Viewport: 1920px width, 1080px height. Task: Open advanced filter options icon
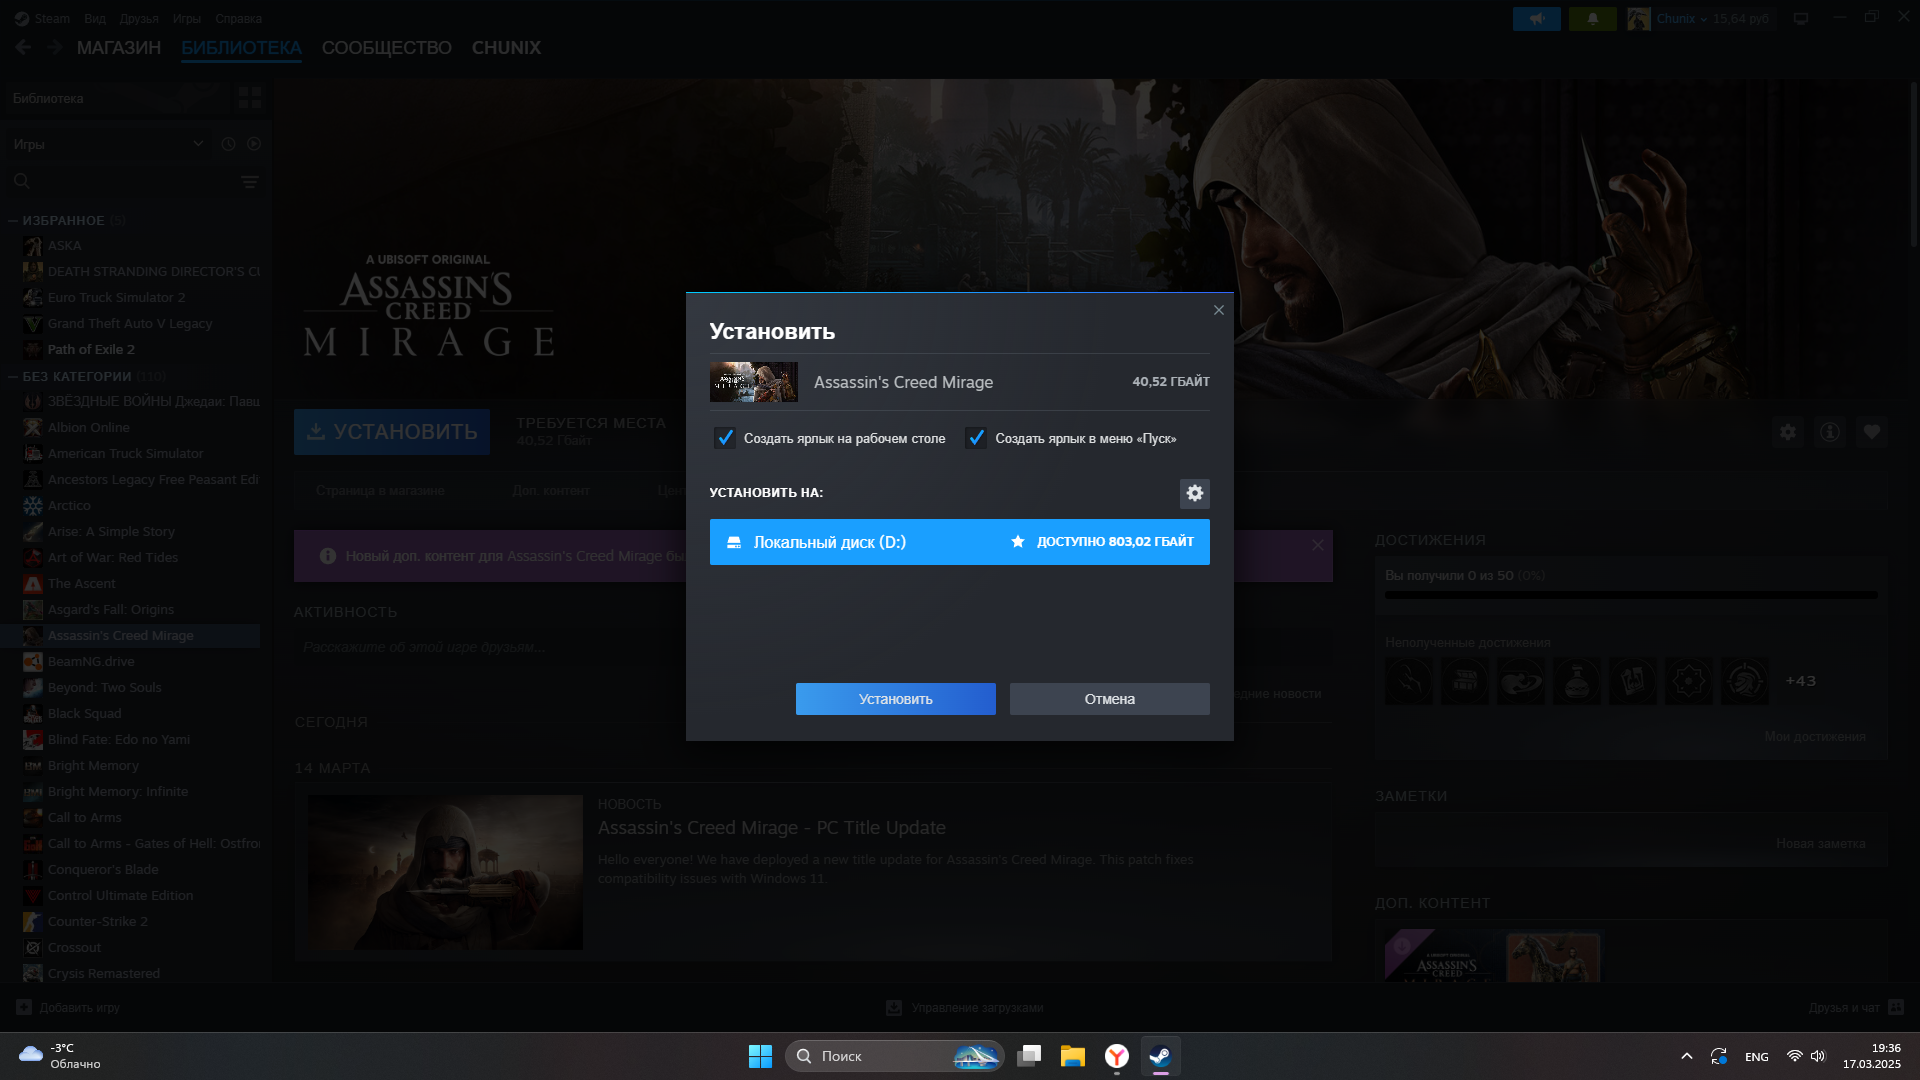(x=250, y=181)
